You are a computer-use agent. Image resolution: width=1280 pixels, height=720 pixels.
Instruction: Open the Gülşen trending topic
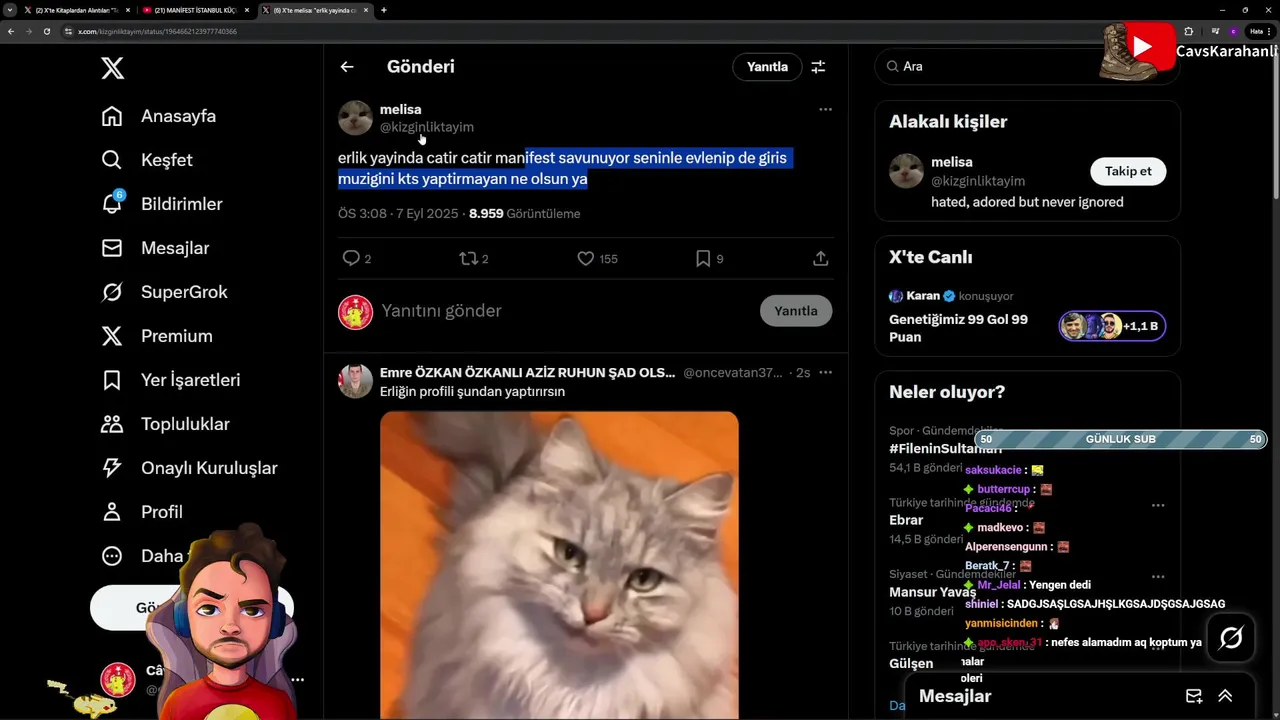[911, 664]
